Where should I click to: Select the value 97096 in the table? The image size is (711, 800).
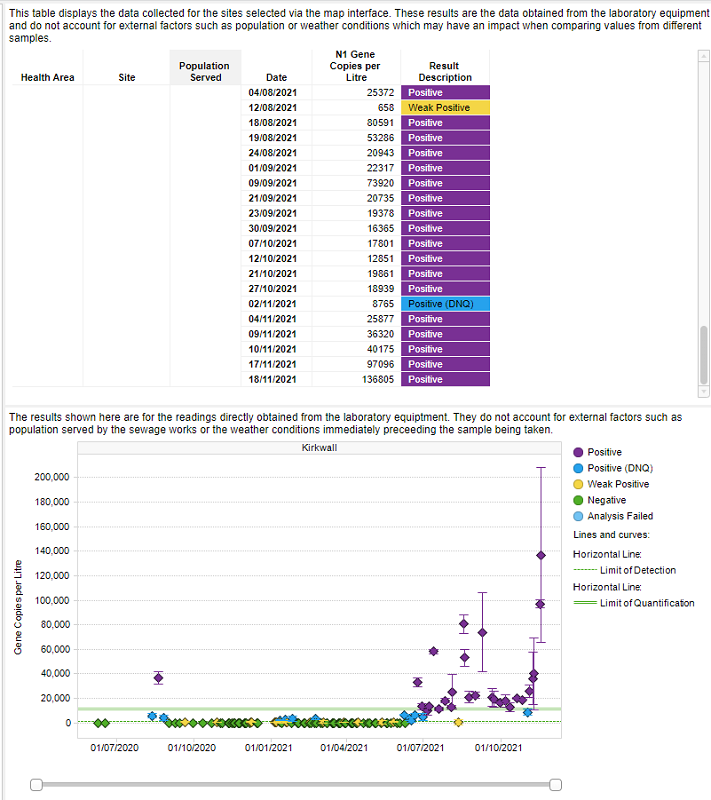pos(380,364)
